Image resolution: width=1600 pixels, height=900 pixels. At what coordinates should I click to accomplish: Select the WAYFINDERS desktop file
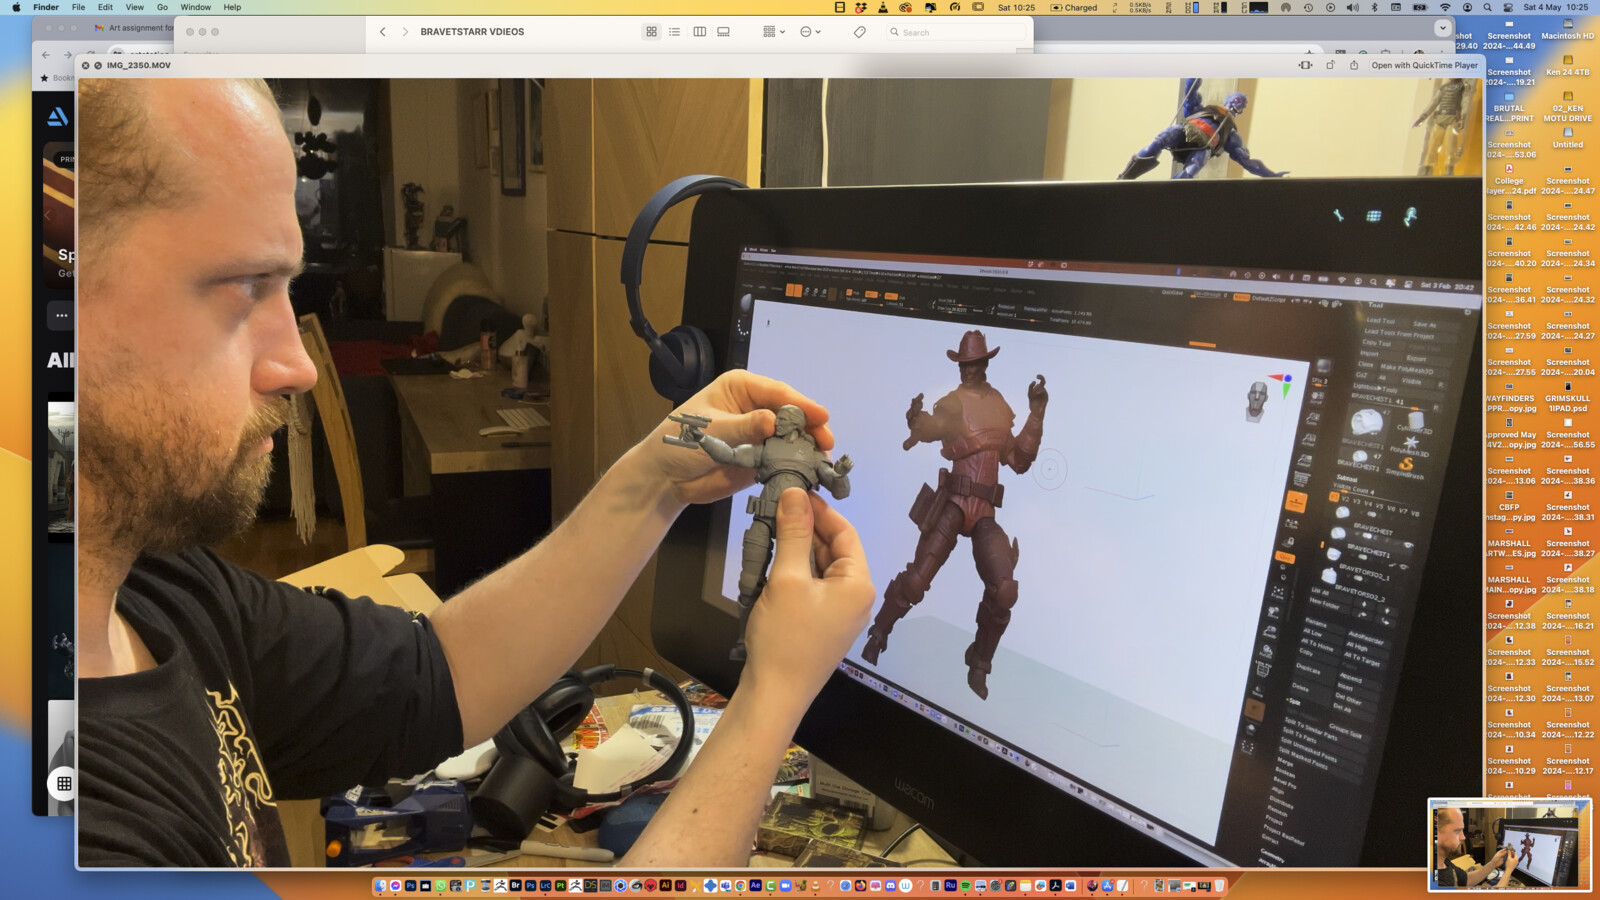click(x=1510, y=398)
